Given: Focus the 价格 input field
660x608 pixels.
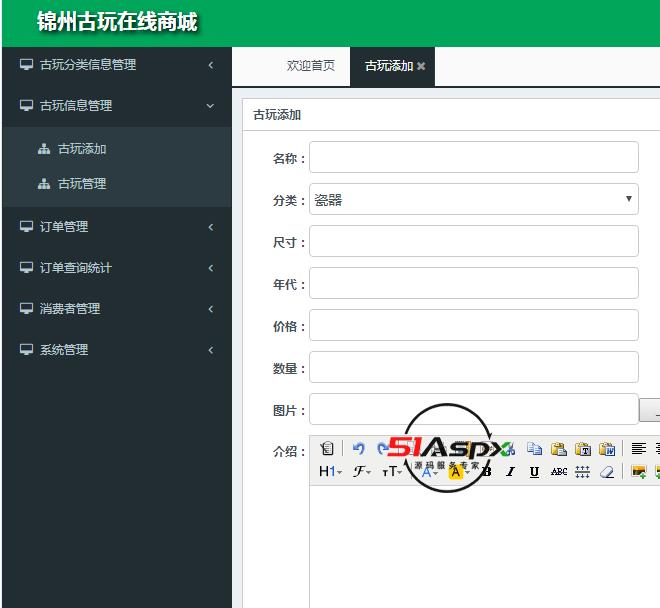Looking at the screenshot, I should (x=474, y=325).
